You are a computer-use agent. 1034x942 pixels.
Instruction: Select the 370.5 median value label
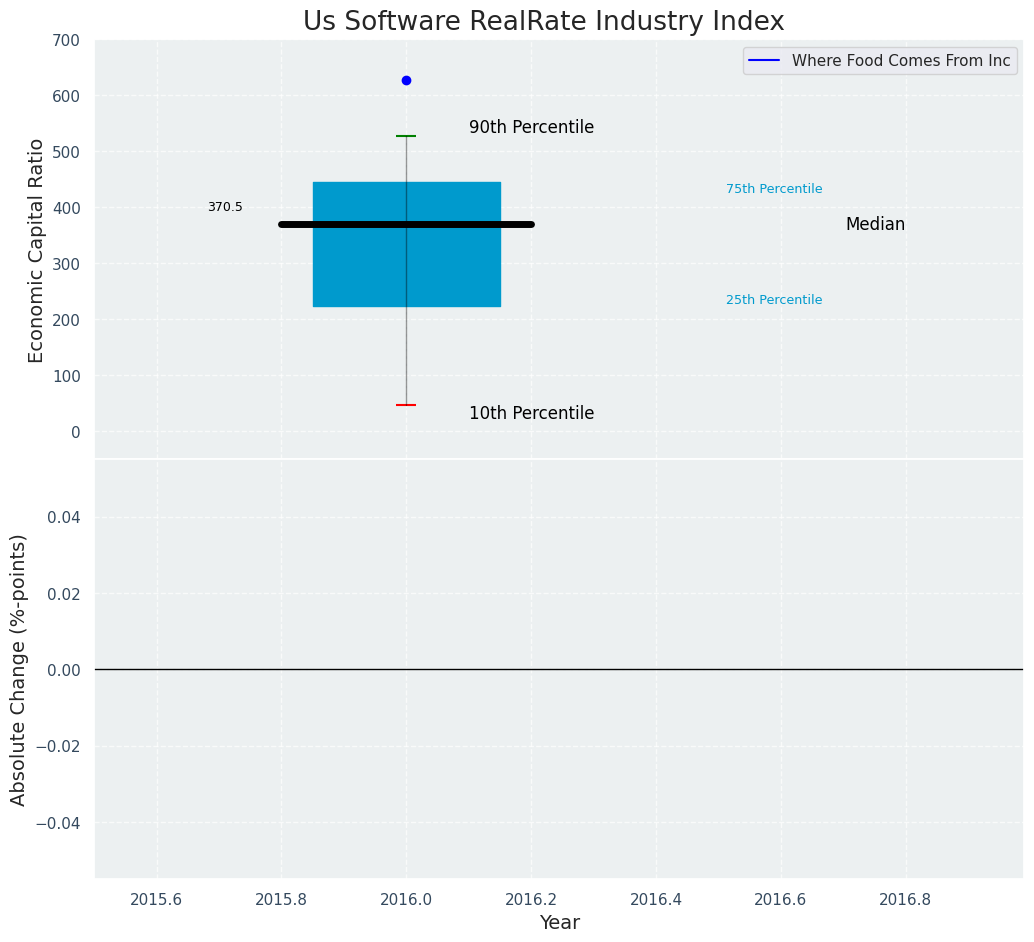[225, 207]
